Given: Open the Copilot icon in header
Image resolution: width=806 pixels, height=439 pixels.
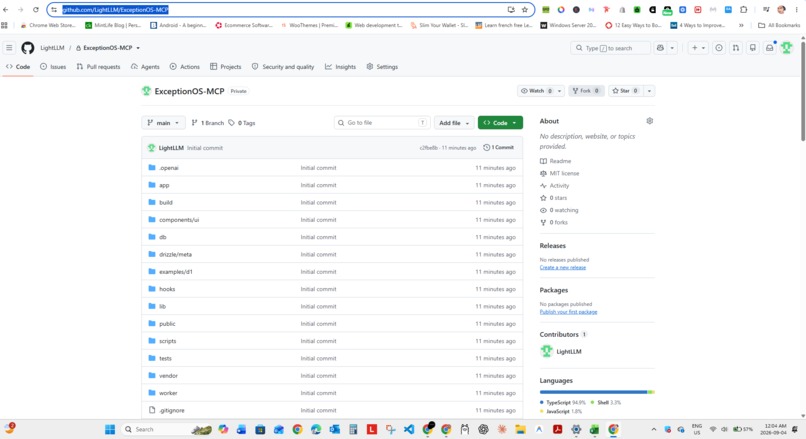Looking at the screenshot, I should (660, 48).
